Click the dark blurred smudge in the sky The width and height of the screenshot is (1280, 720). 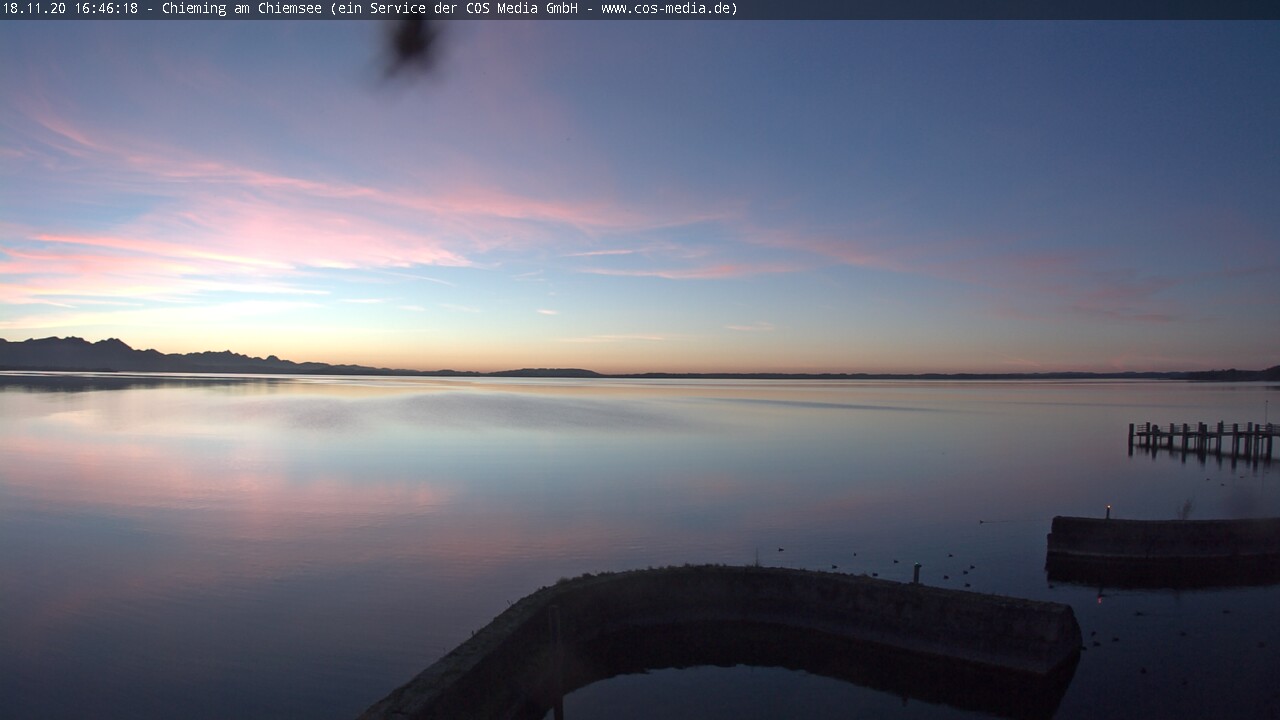(x=410, y=44)
